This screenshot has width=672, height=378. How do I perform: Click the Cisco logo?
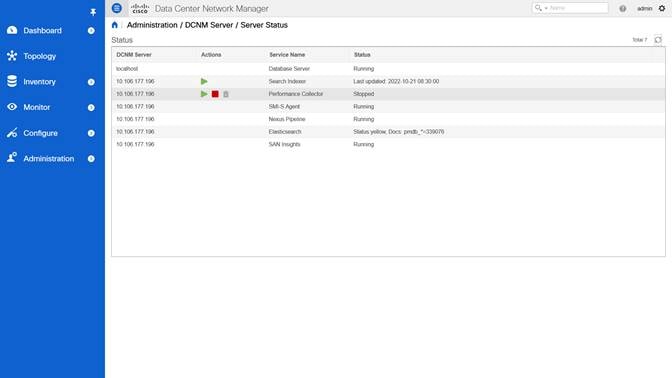pos(140,8)
